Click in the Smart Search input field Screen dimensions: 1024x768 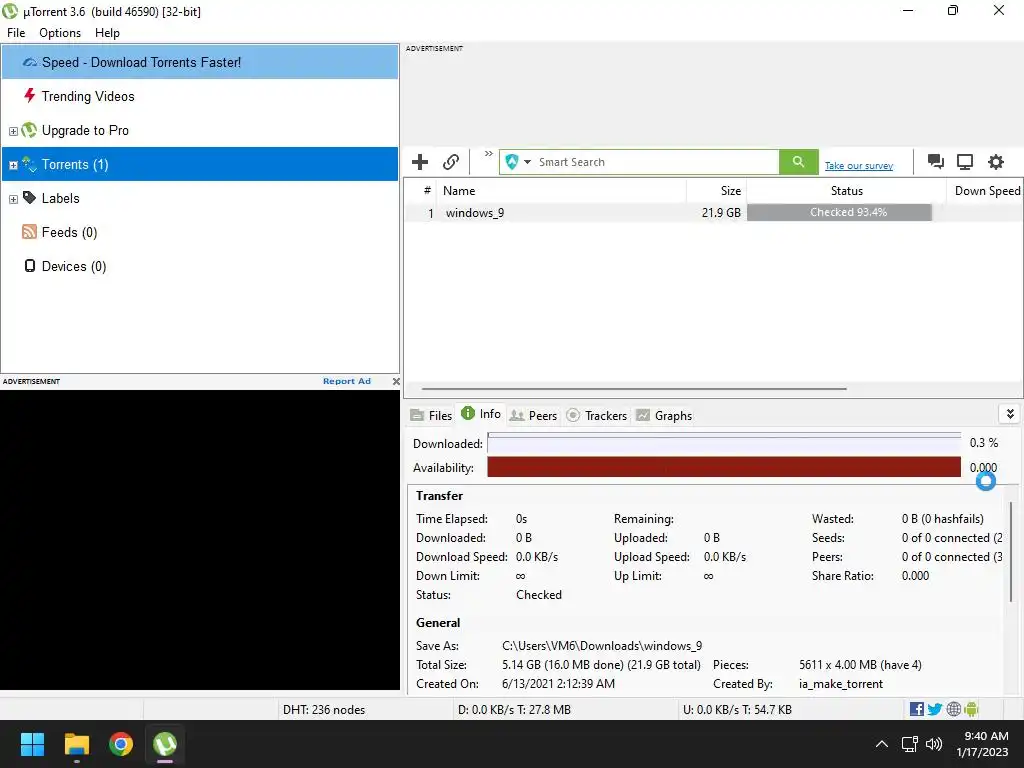(x=656, y=162)
